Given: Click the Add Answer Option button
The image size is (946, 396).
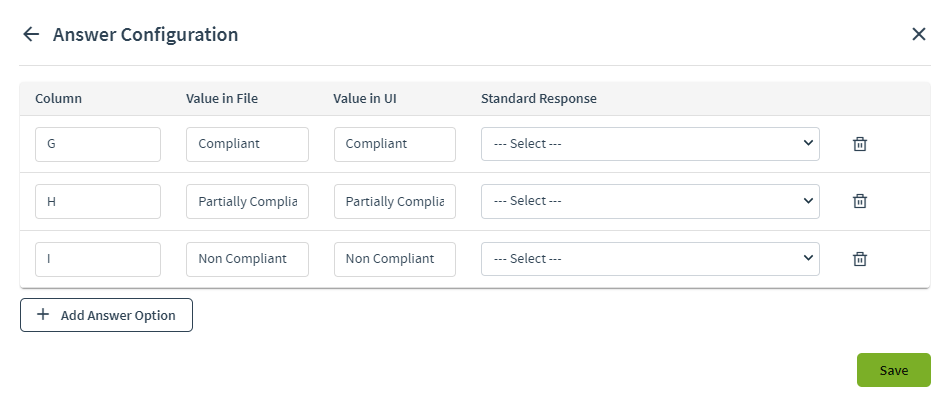Looking at the screenshot, I should [106, 315].
